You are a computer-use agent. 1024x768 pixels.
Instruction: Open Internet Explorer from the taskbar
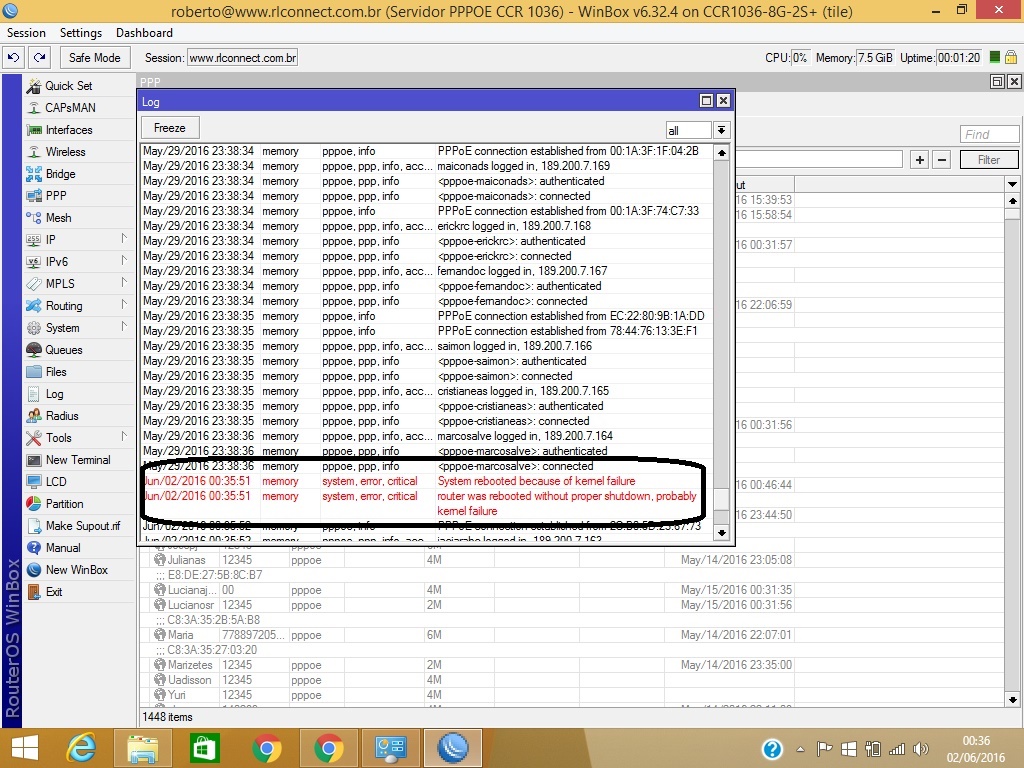coord(81,748)
